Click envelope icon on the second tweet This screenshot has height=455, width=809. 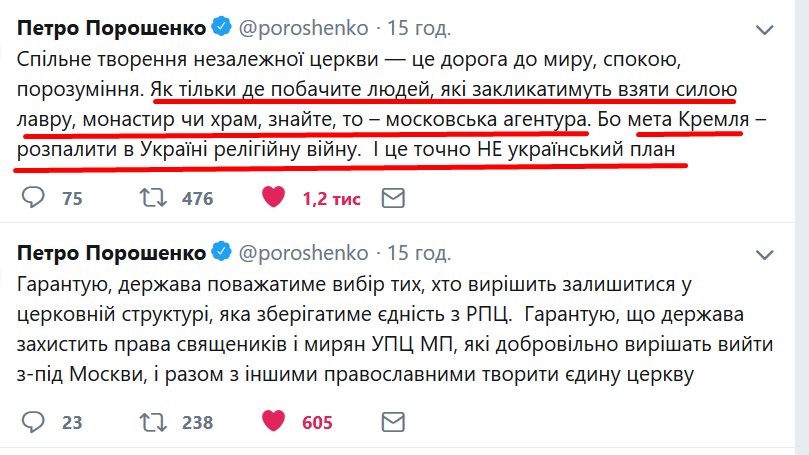pos(394,422)
